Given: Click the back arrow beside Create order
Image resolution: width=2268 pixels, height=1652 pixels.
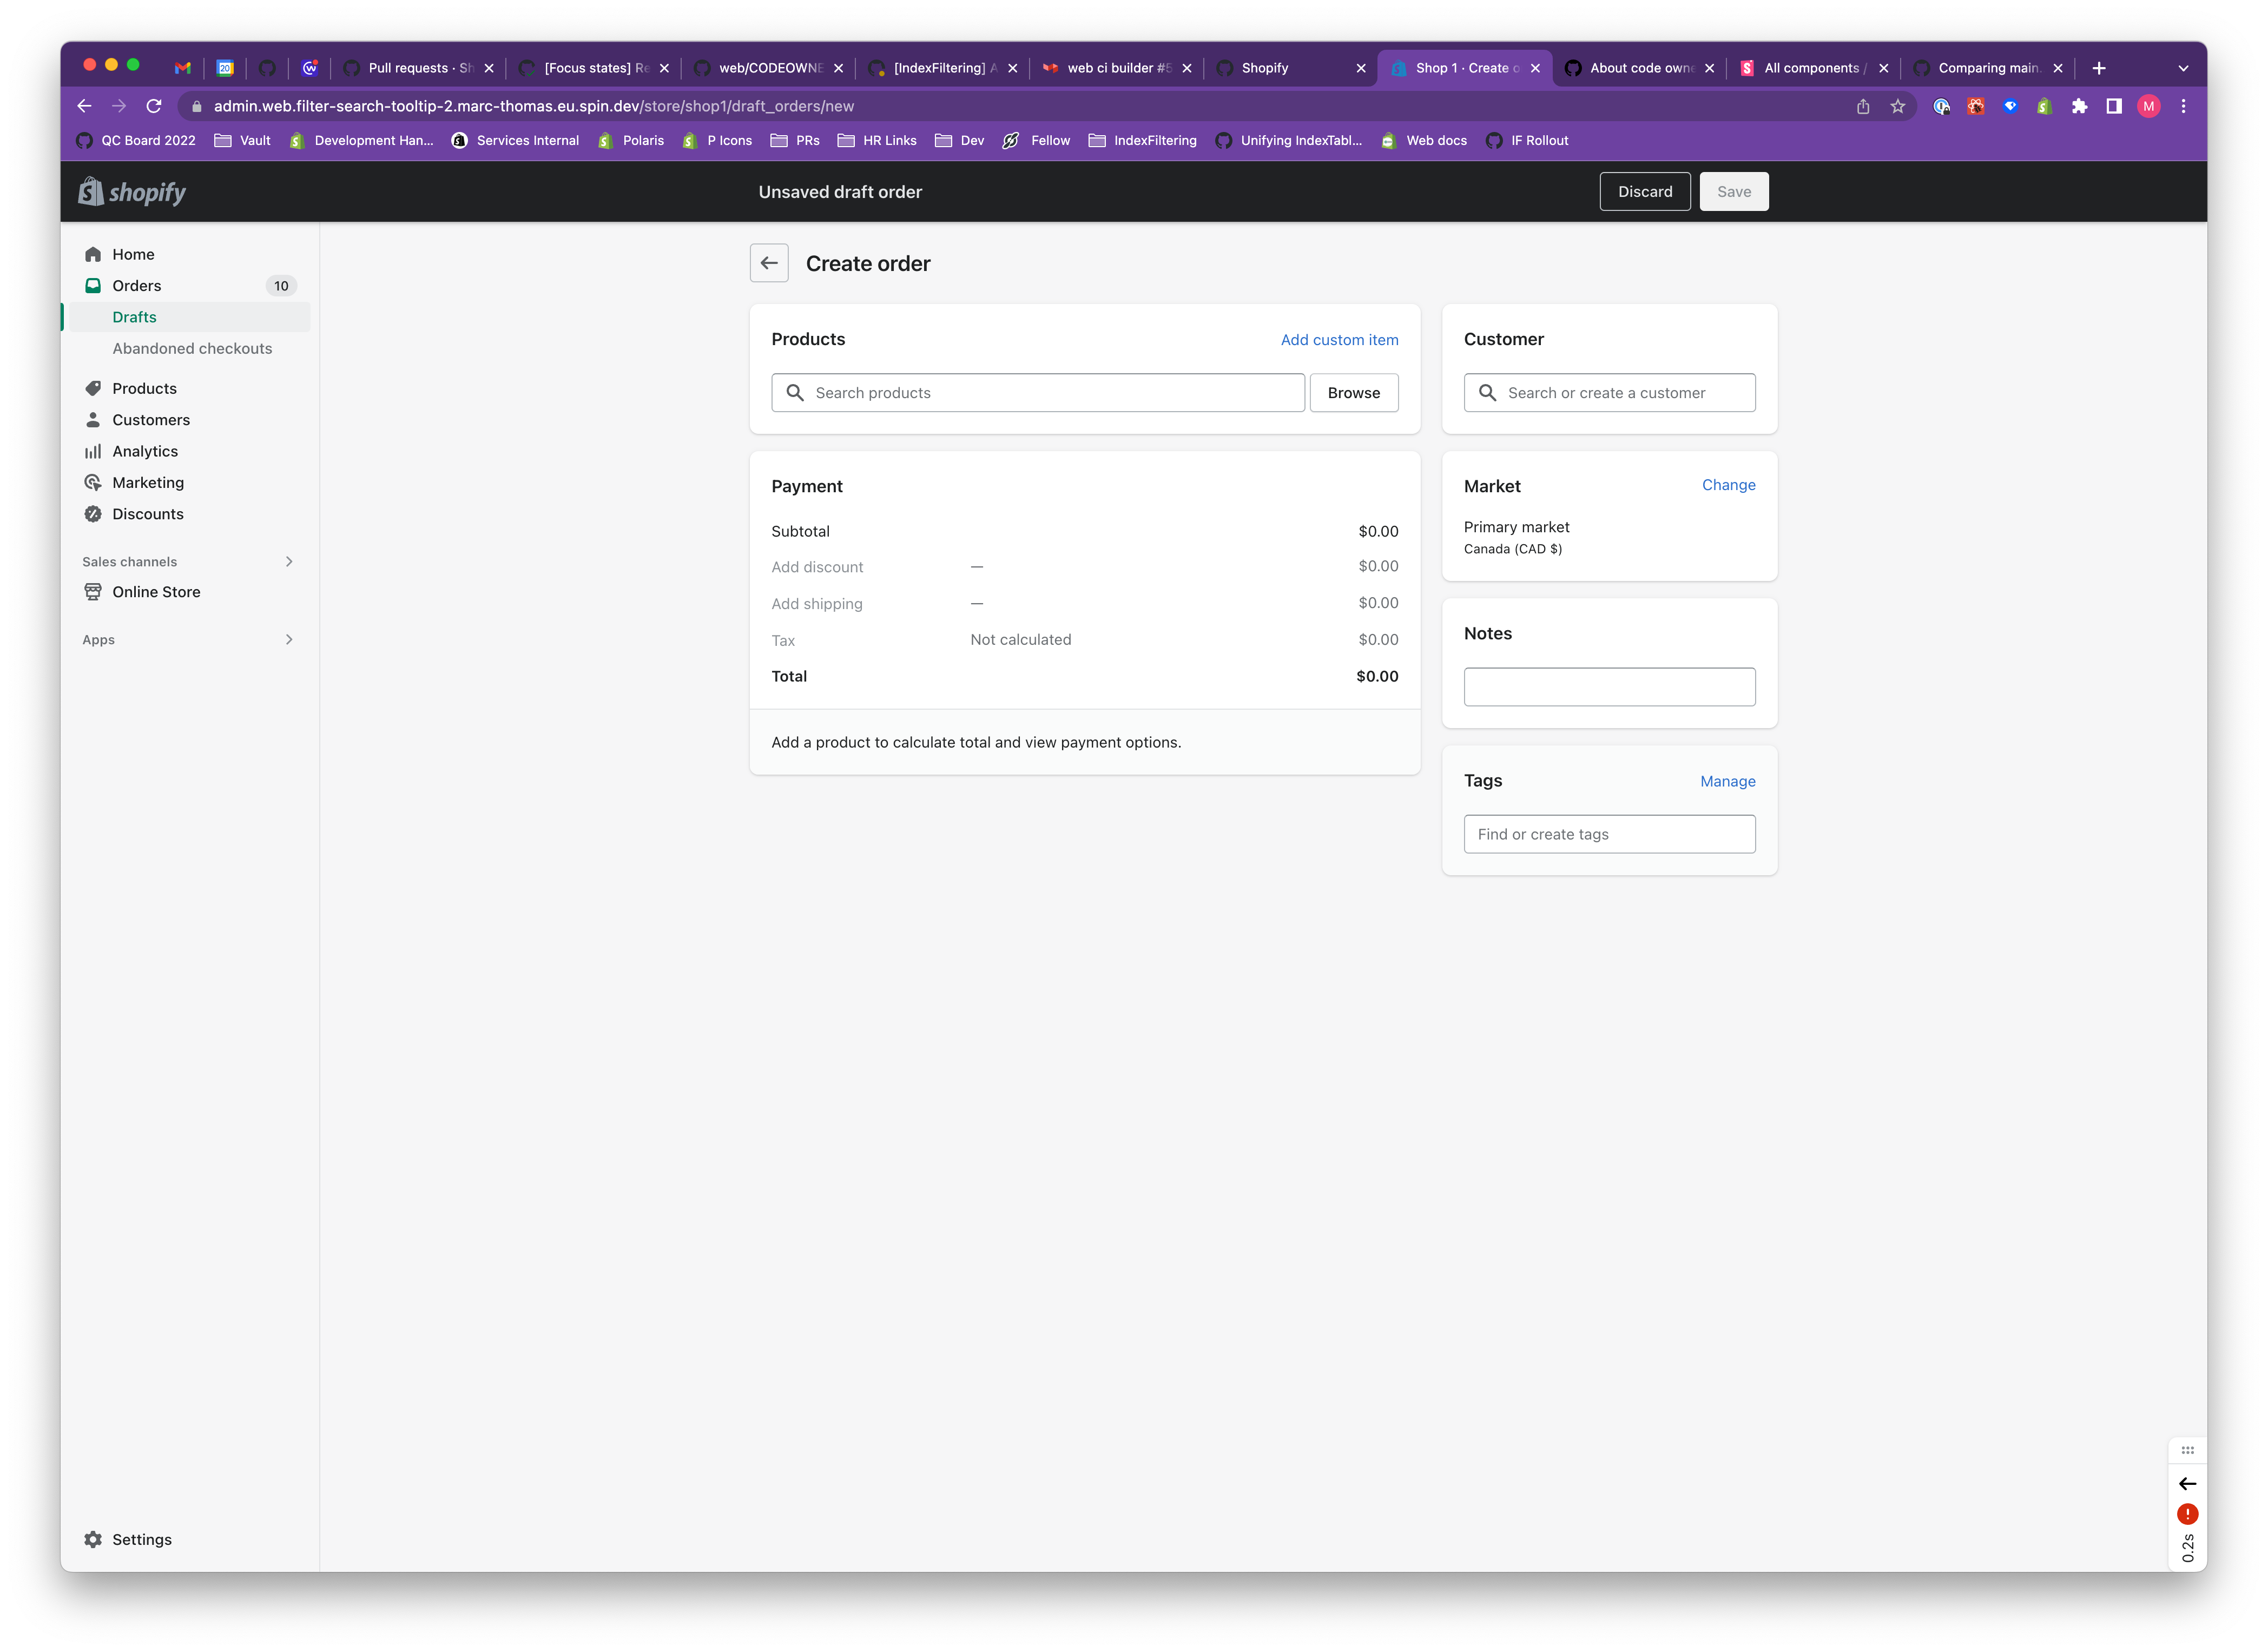Looking at the screenshot, I should tap(768, 263).
